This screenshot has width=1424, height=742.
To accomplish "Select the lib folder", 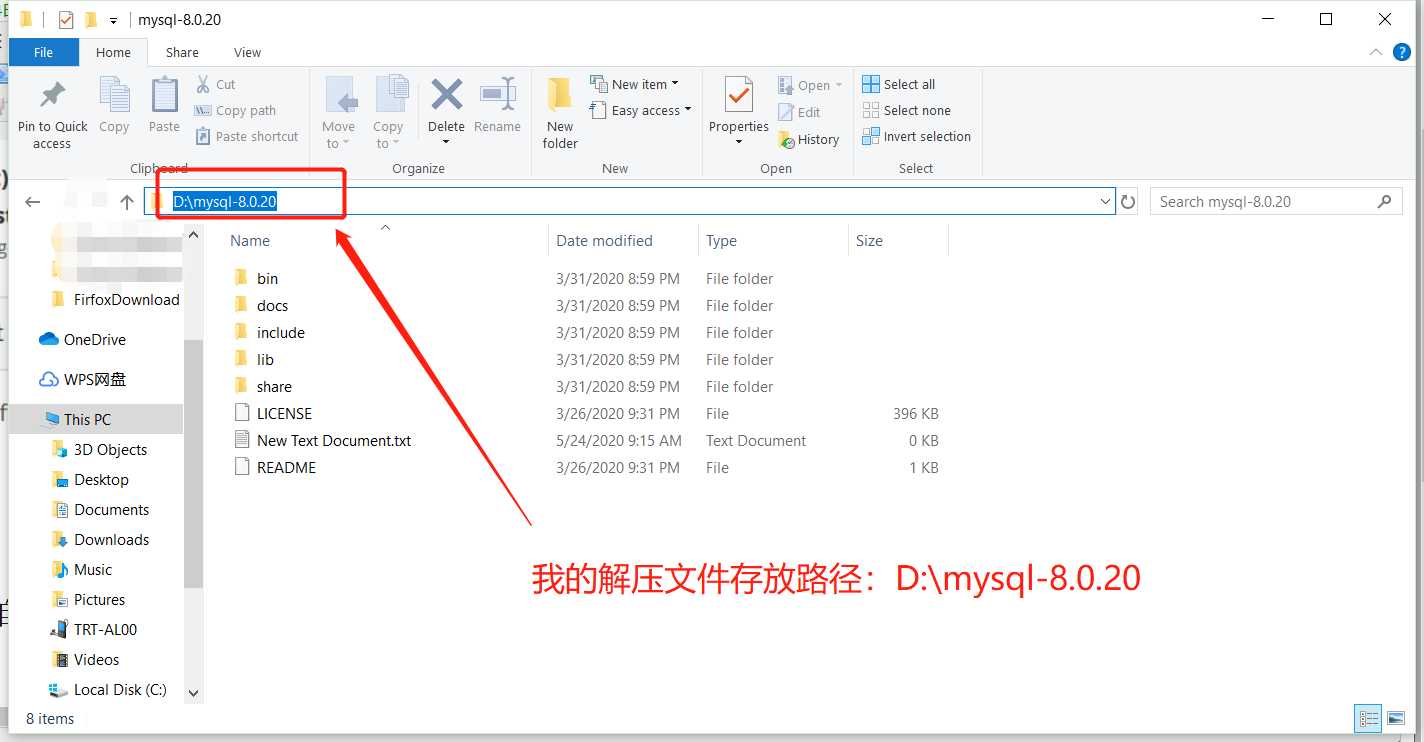I will coord(265,359).
